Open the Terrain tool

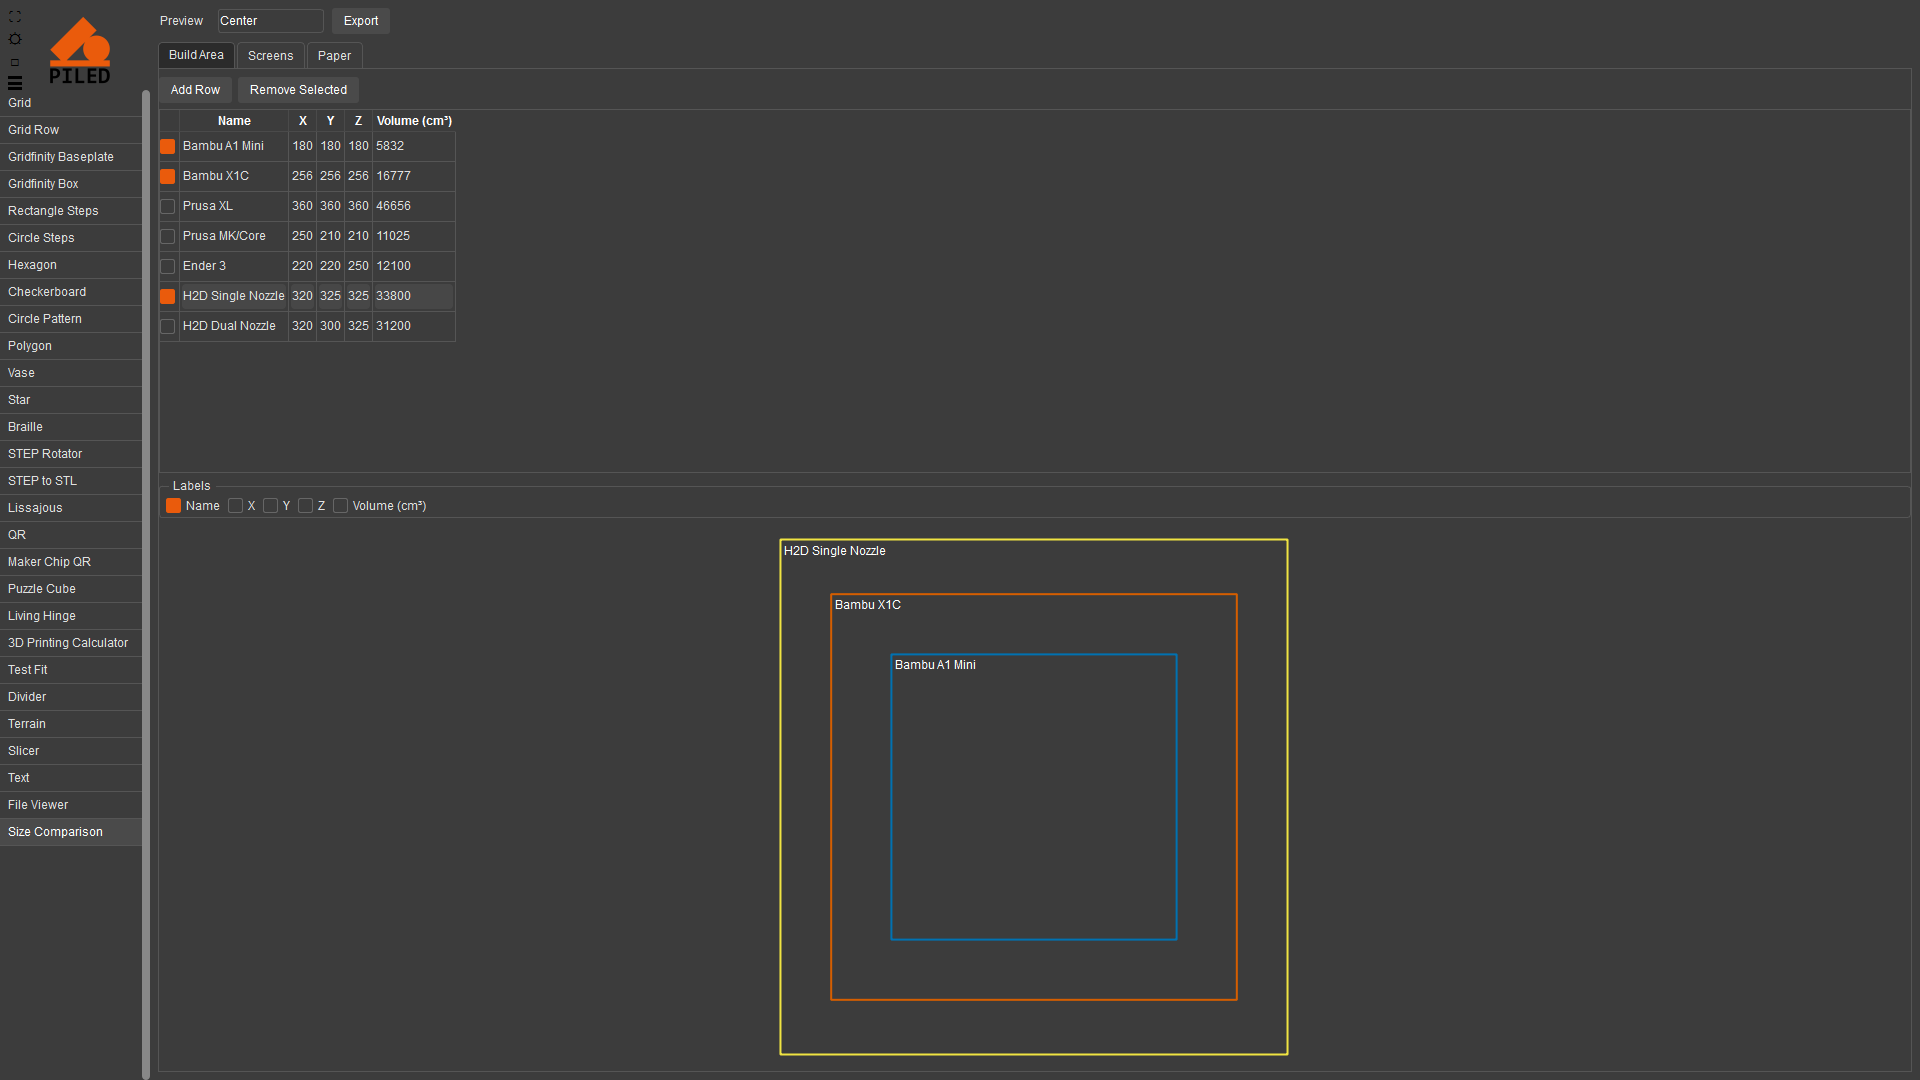click(71, 724)
